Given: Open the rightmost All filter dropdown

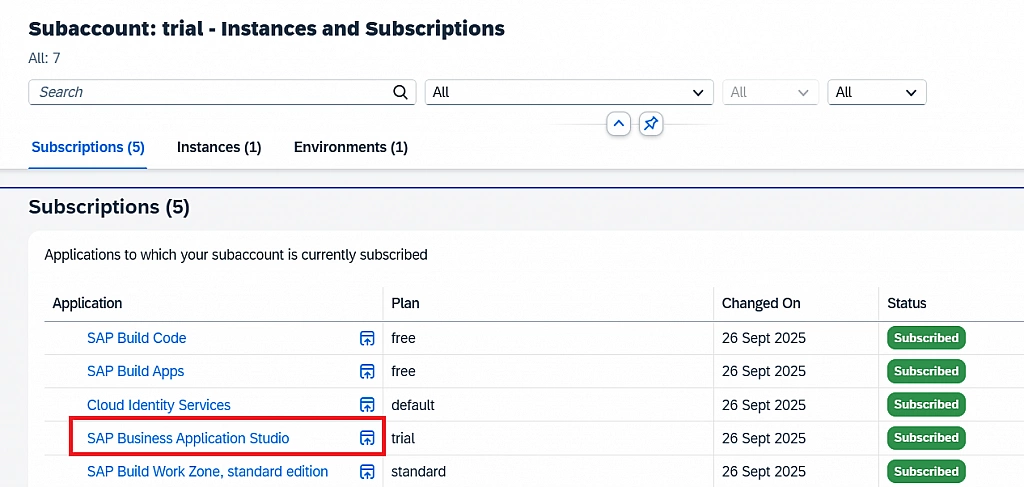Looking at the screenshot, I should pyautogui.click(x=876, y=92).
